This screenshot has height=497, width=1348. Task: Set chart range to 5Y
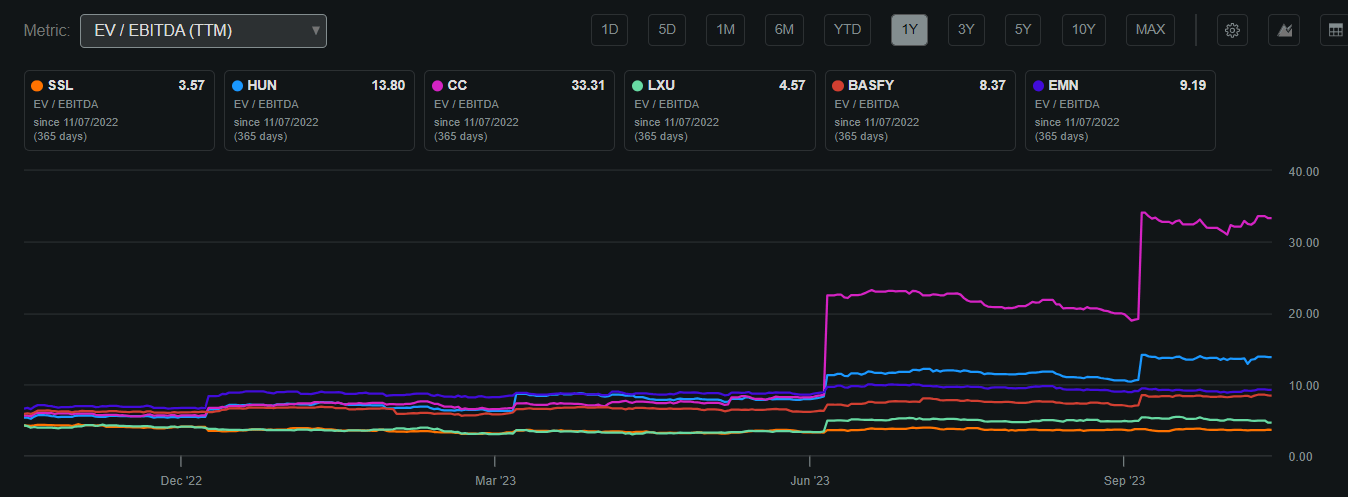(1023, 30)
